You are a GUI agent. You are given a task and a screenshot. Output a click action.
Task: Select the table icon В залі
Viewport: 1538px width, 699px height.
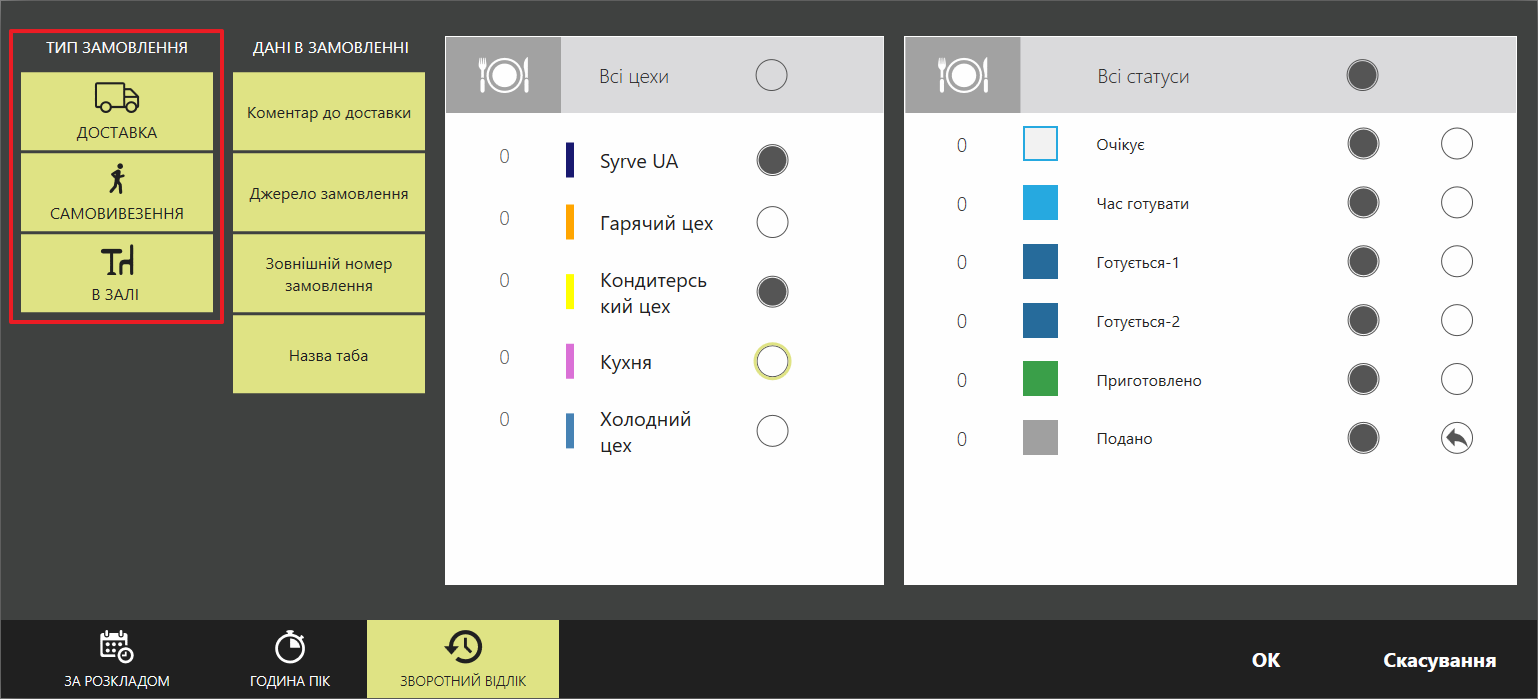pyautogui.click(x=117, y=261)
